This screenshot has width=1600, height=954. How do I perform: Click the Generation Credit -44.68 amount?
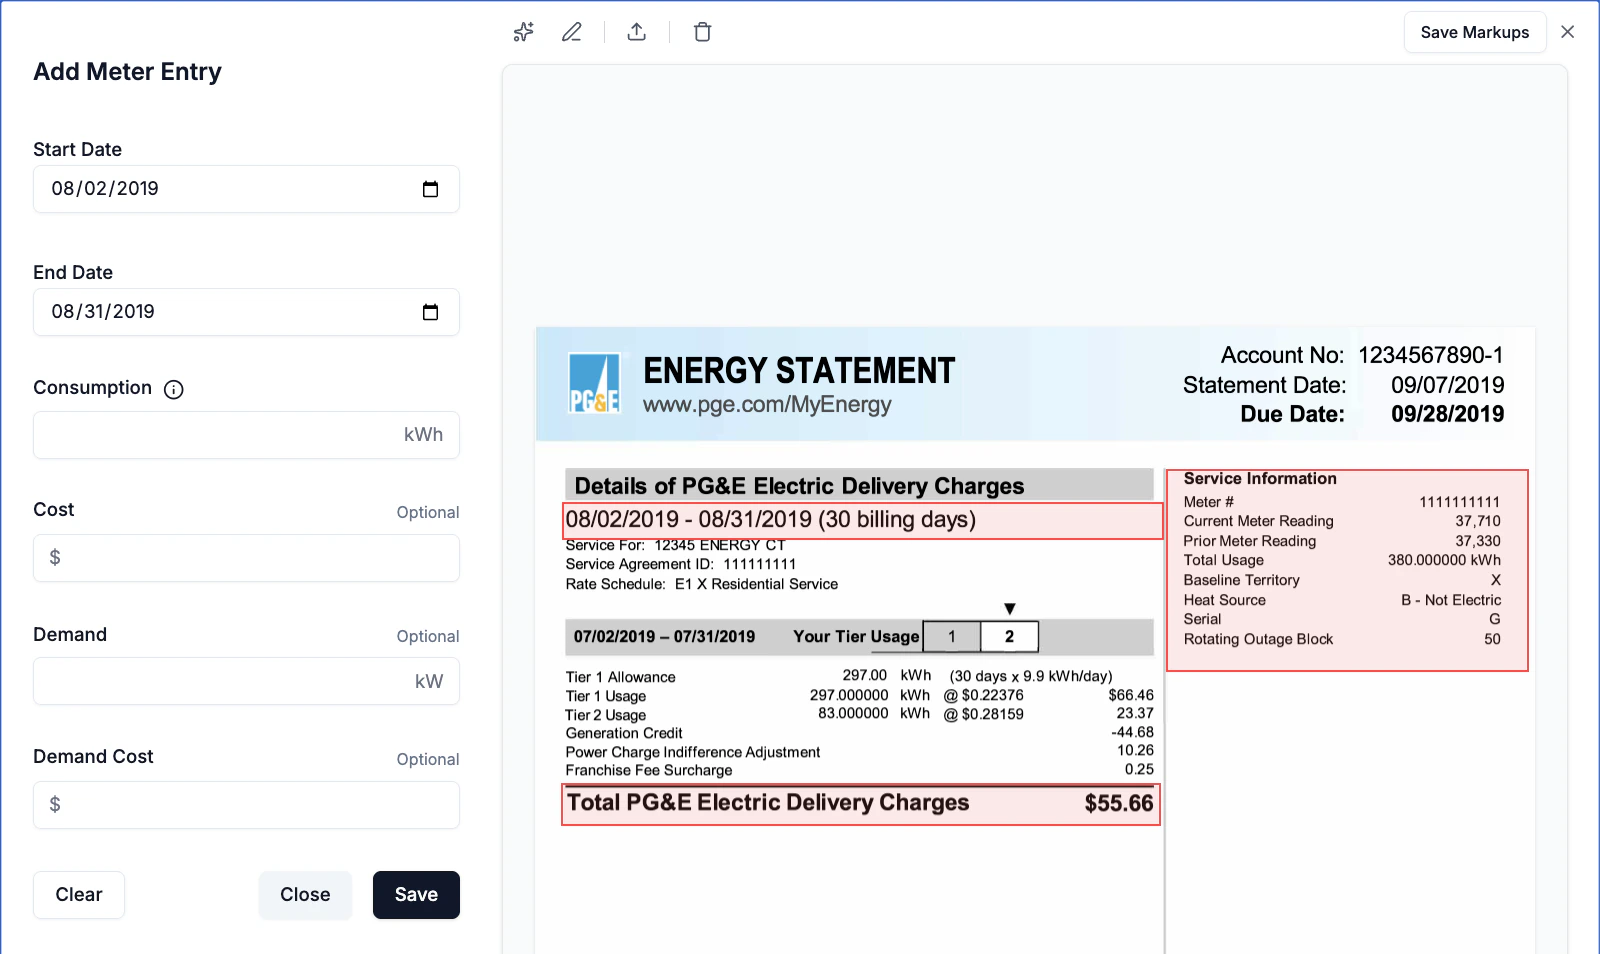coord(1132,732)
